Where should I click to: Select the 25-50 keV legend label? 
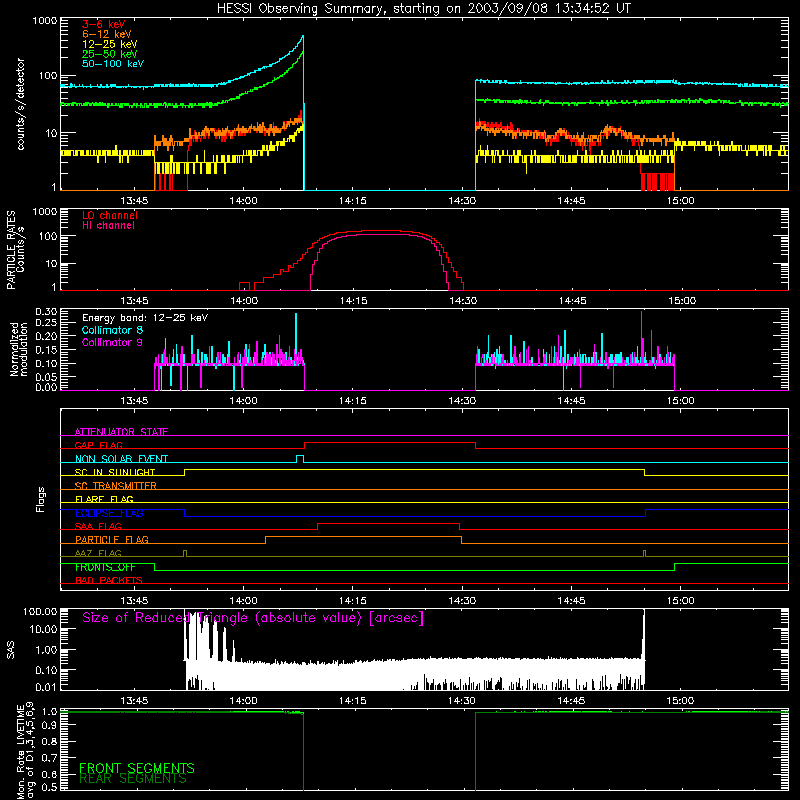110,54
